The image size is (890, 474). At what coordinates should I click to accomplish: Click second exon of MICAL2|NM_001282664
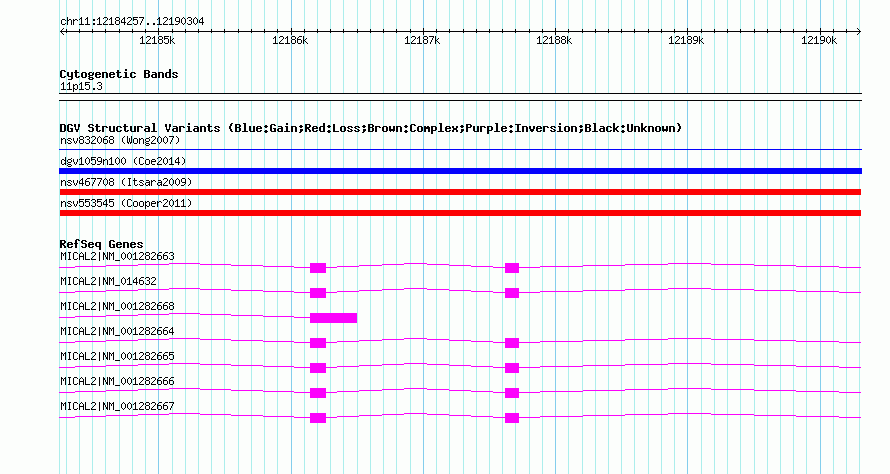pos(512,343)
